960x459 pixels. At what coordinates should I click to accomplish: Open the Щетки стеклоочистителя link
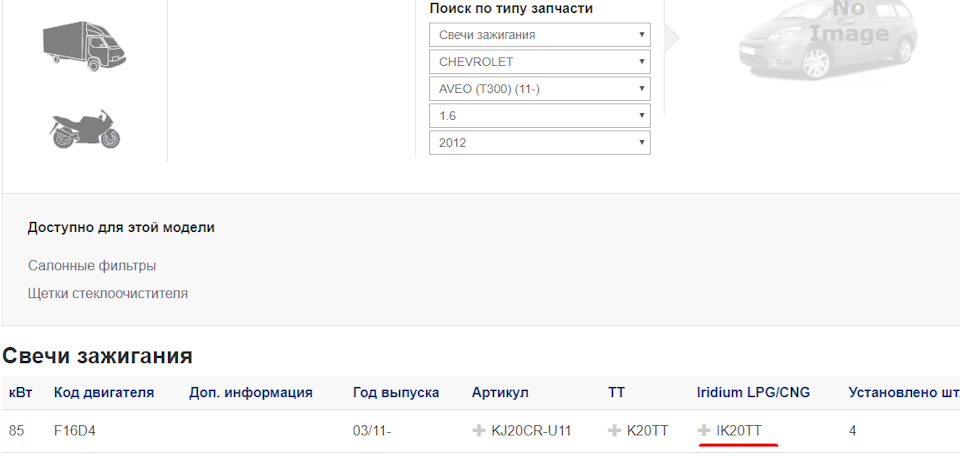pyautogui.click(x=108, y=293)
